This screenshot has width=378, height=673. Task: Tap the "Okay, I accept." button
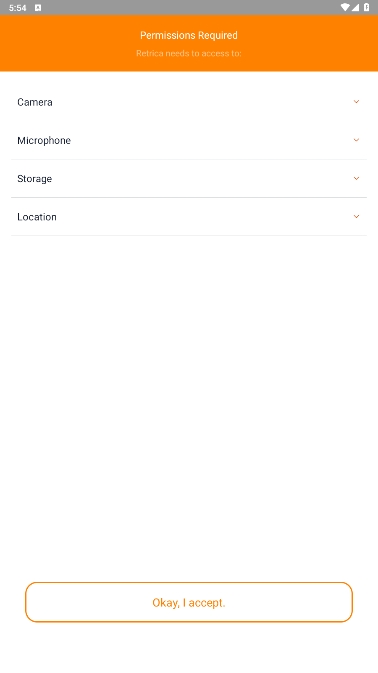point(189,602)
